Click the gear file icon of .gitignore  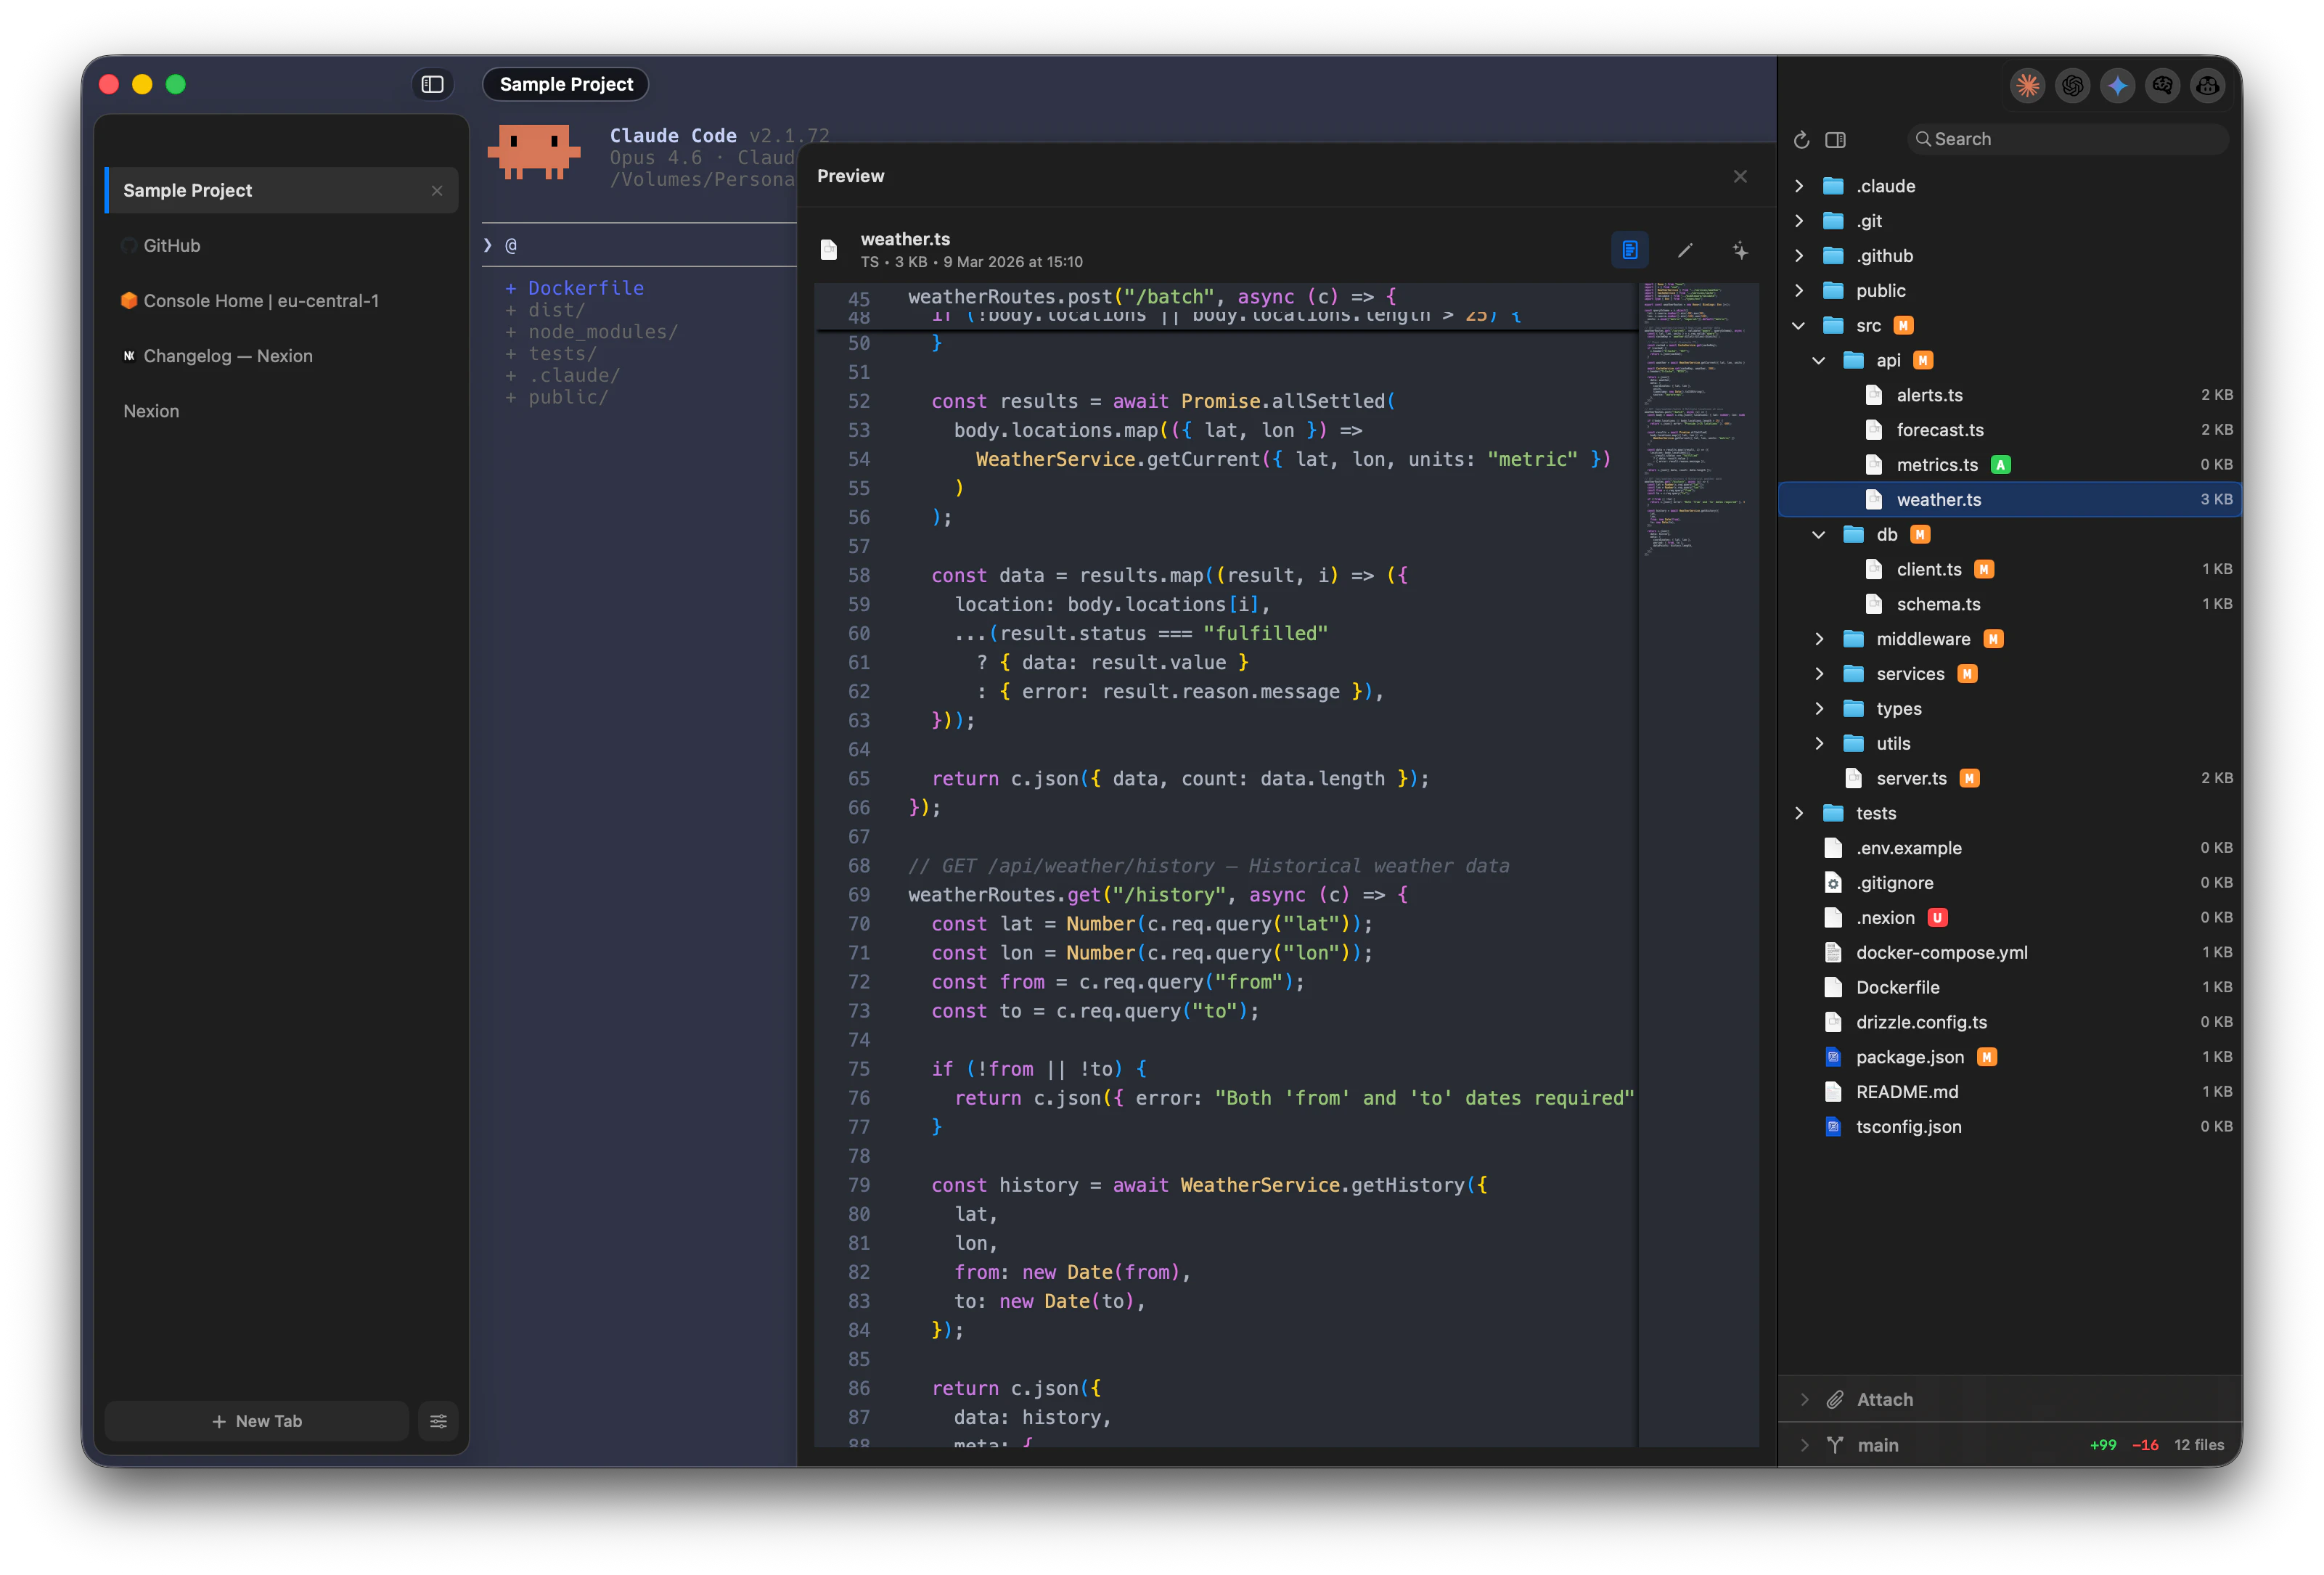pos(1832,883)
